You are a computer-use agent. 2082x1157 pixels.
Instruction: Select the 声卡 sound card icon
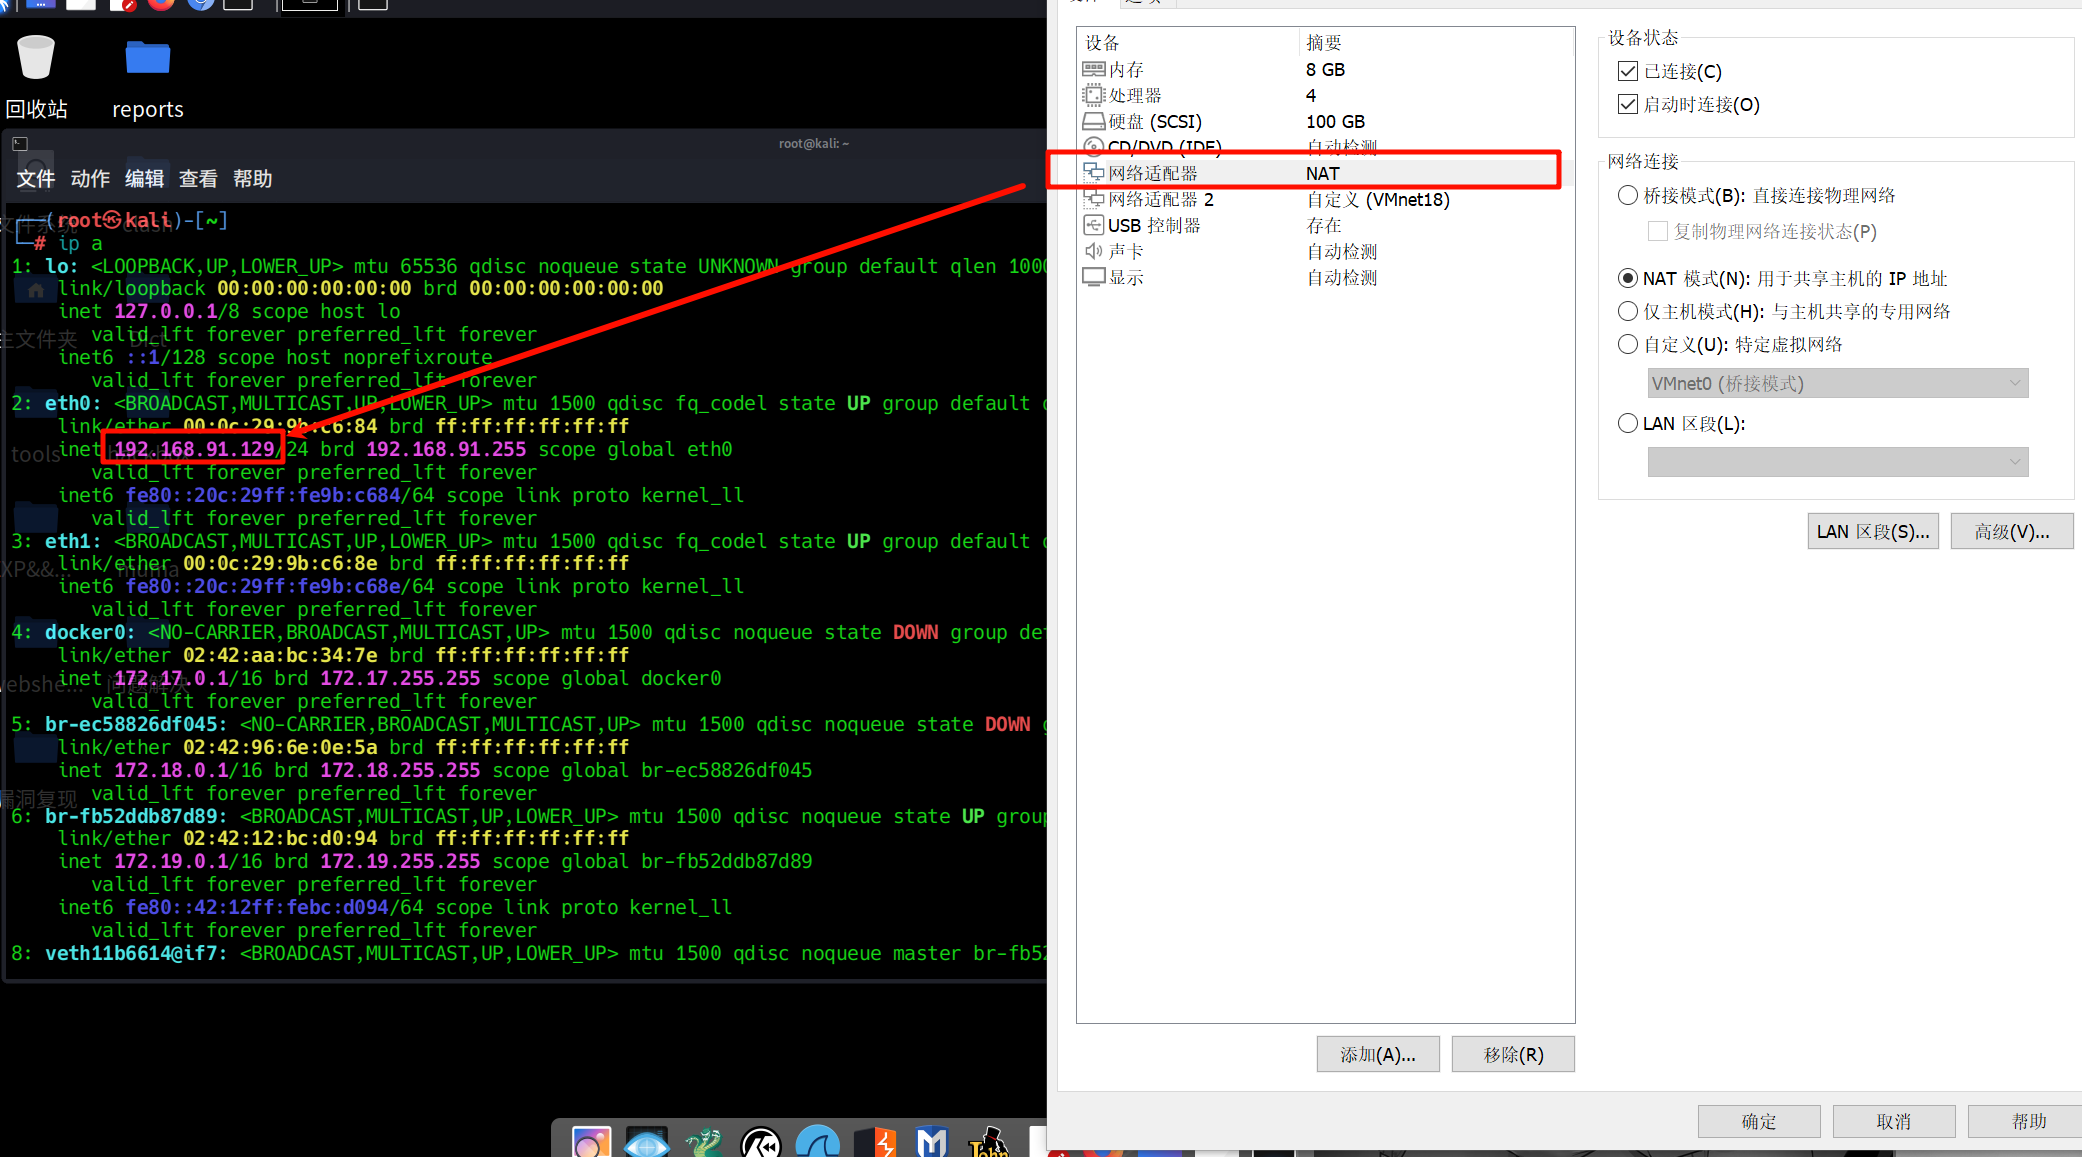coord(1093,251)
